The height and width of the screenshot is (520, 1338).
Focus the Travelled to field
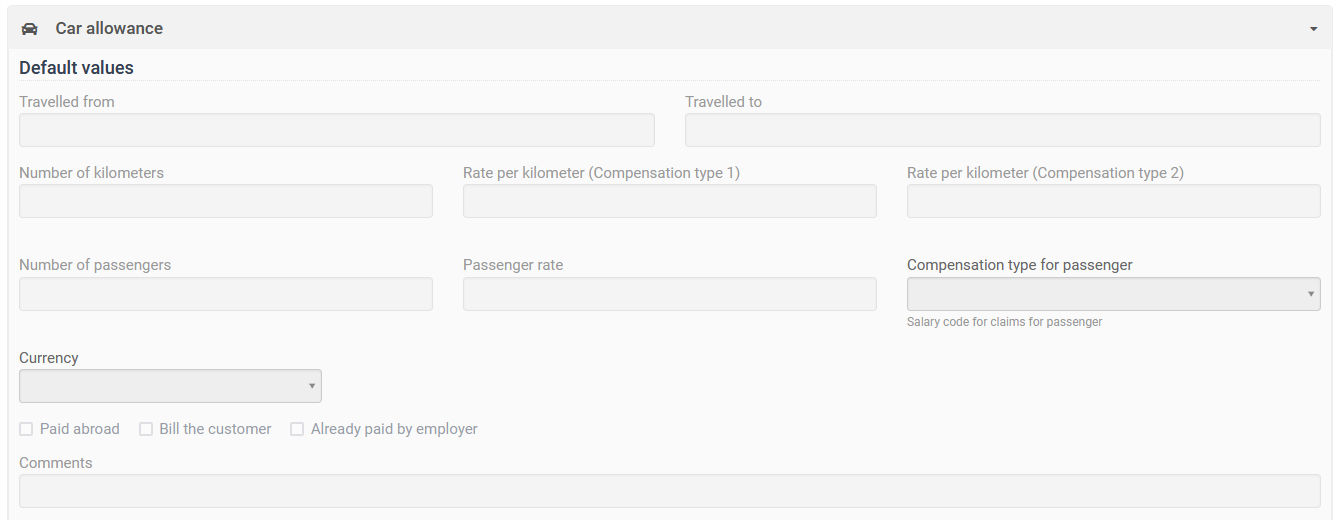pos(1002,130)
